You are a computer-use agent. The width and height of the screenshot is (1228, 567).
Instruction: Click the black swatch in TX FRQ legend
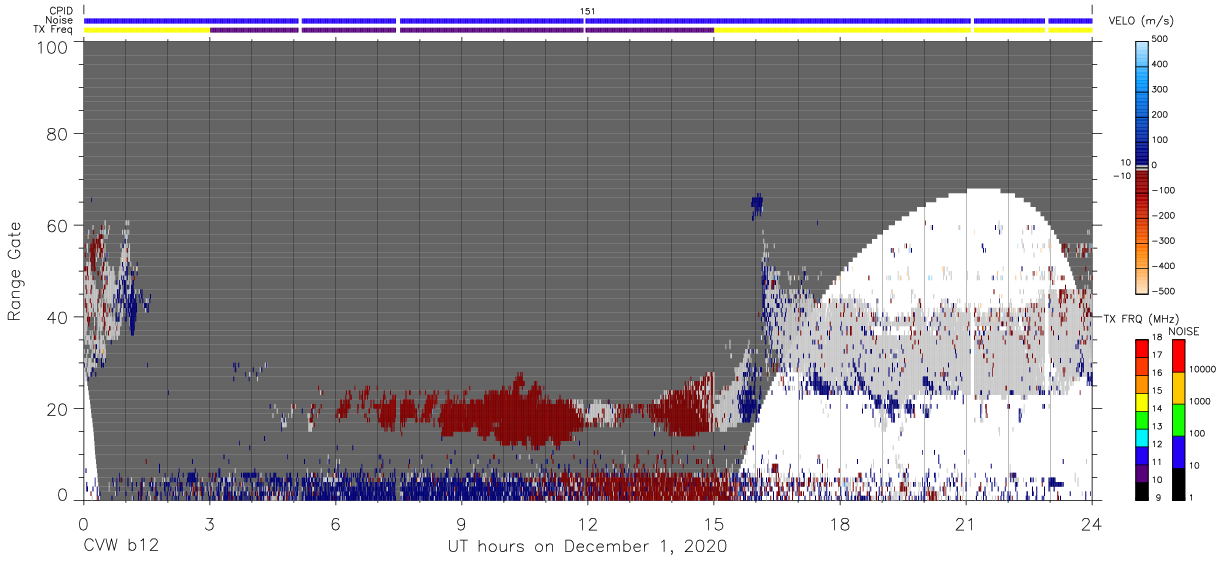pyautogui.click(x=1142, y=492)
